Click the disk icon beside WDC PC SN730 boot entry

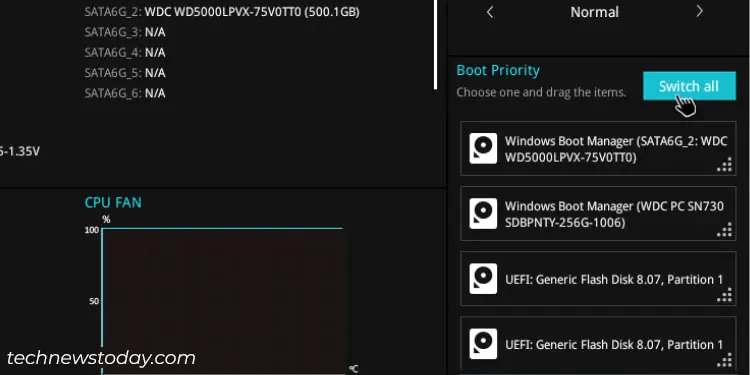[x=483, y=213]
